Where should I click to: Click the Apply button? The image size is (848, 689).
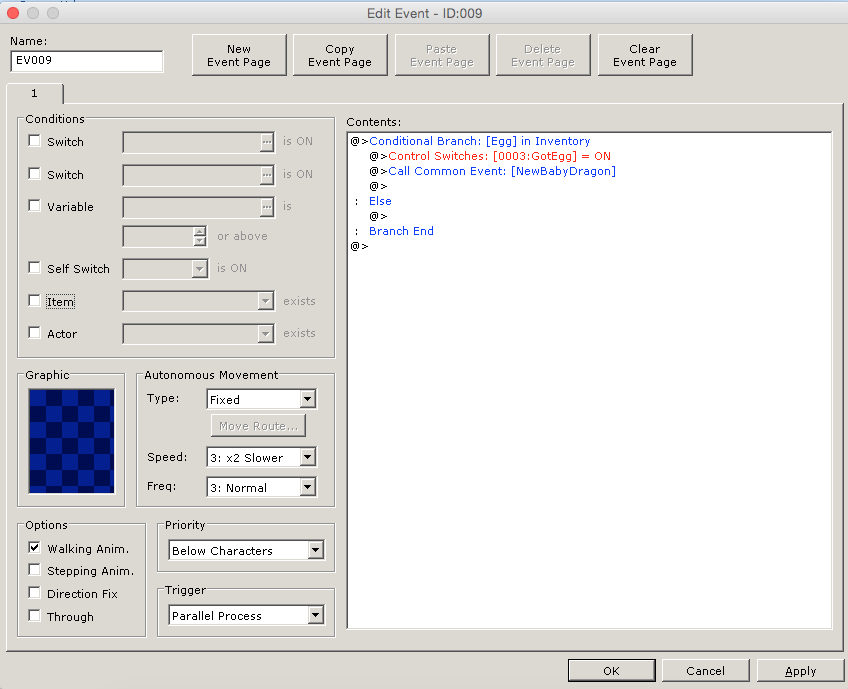point(800,671)
